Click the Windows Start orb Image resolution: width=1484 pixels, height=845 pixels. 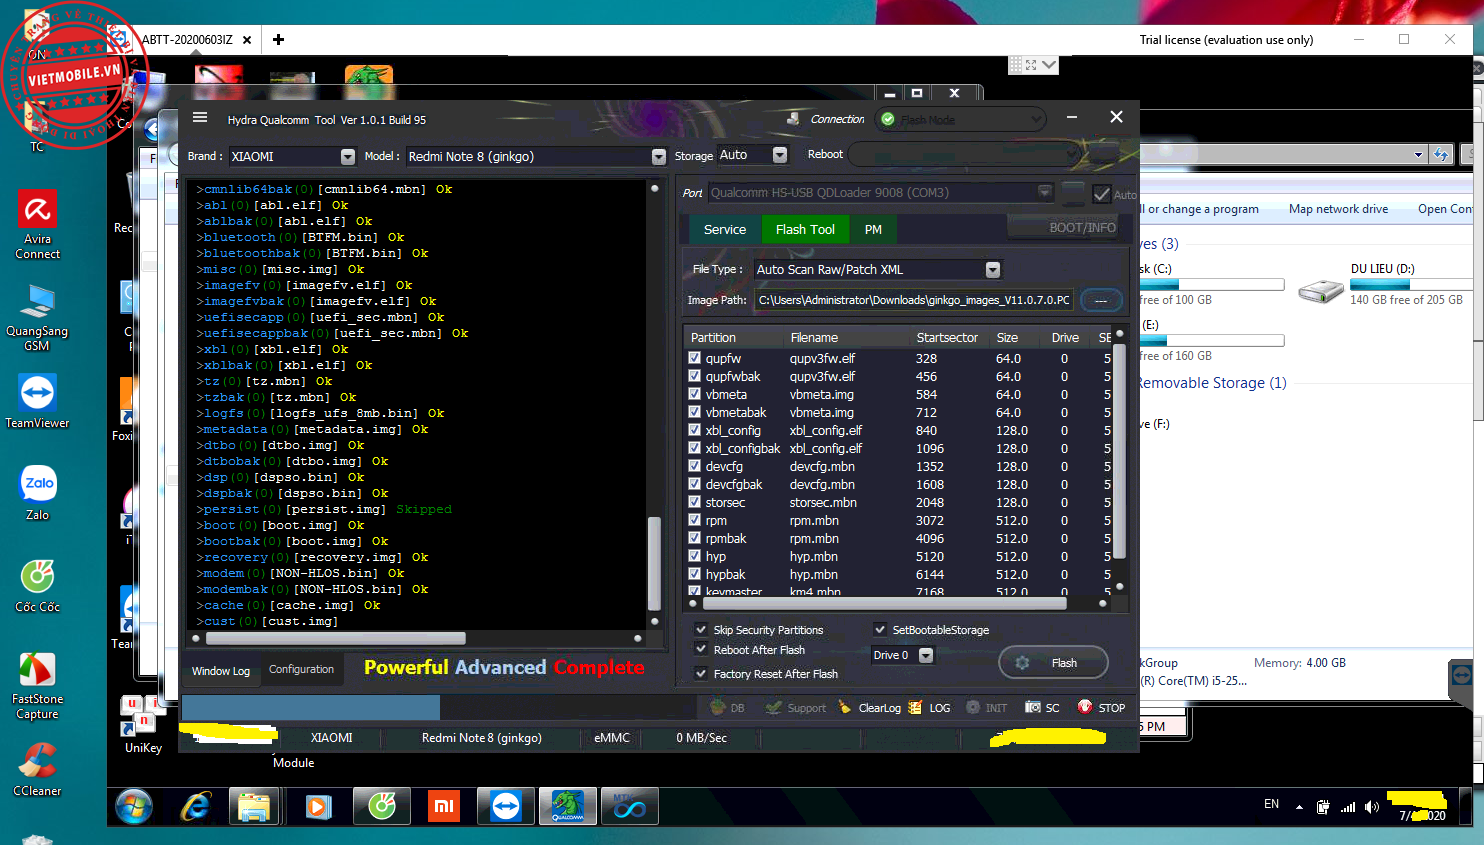pos(134,806)
